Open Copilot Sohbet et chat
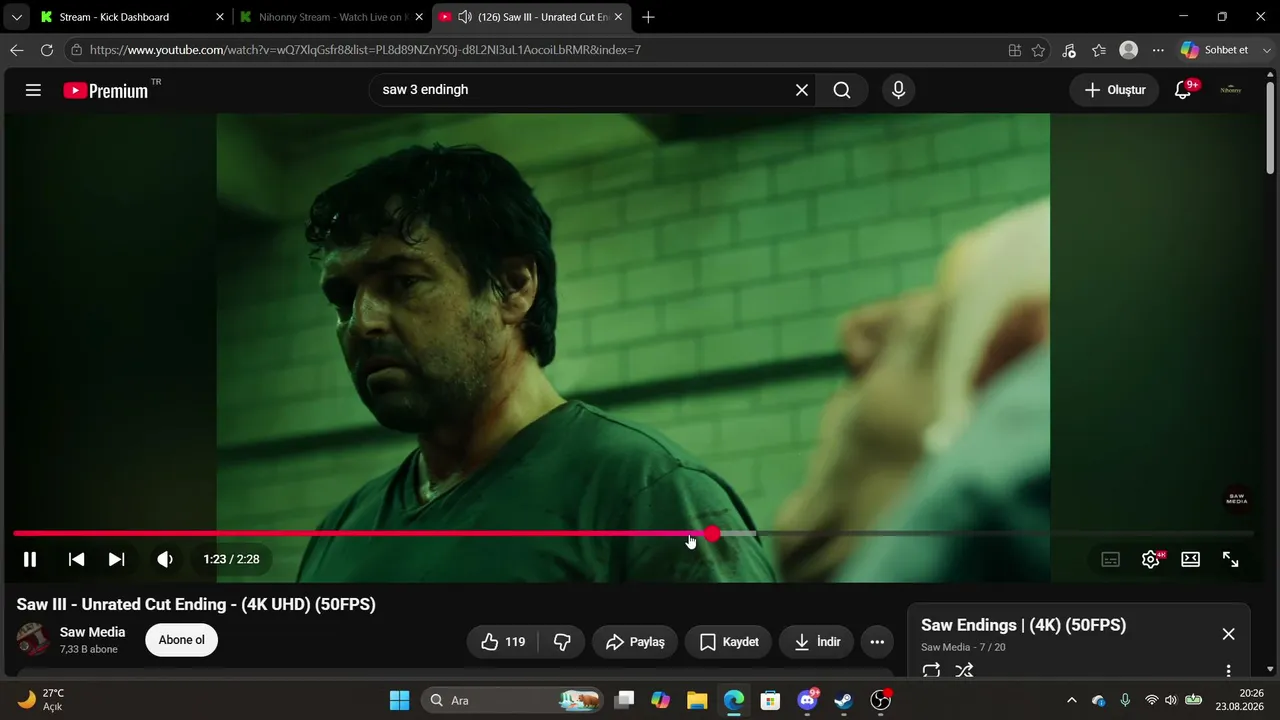The height and width of the screenshot is (720, 1280). pyautogui.click(x=1214, y=50)
